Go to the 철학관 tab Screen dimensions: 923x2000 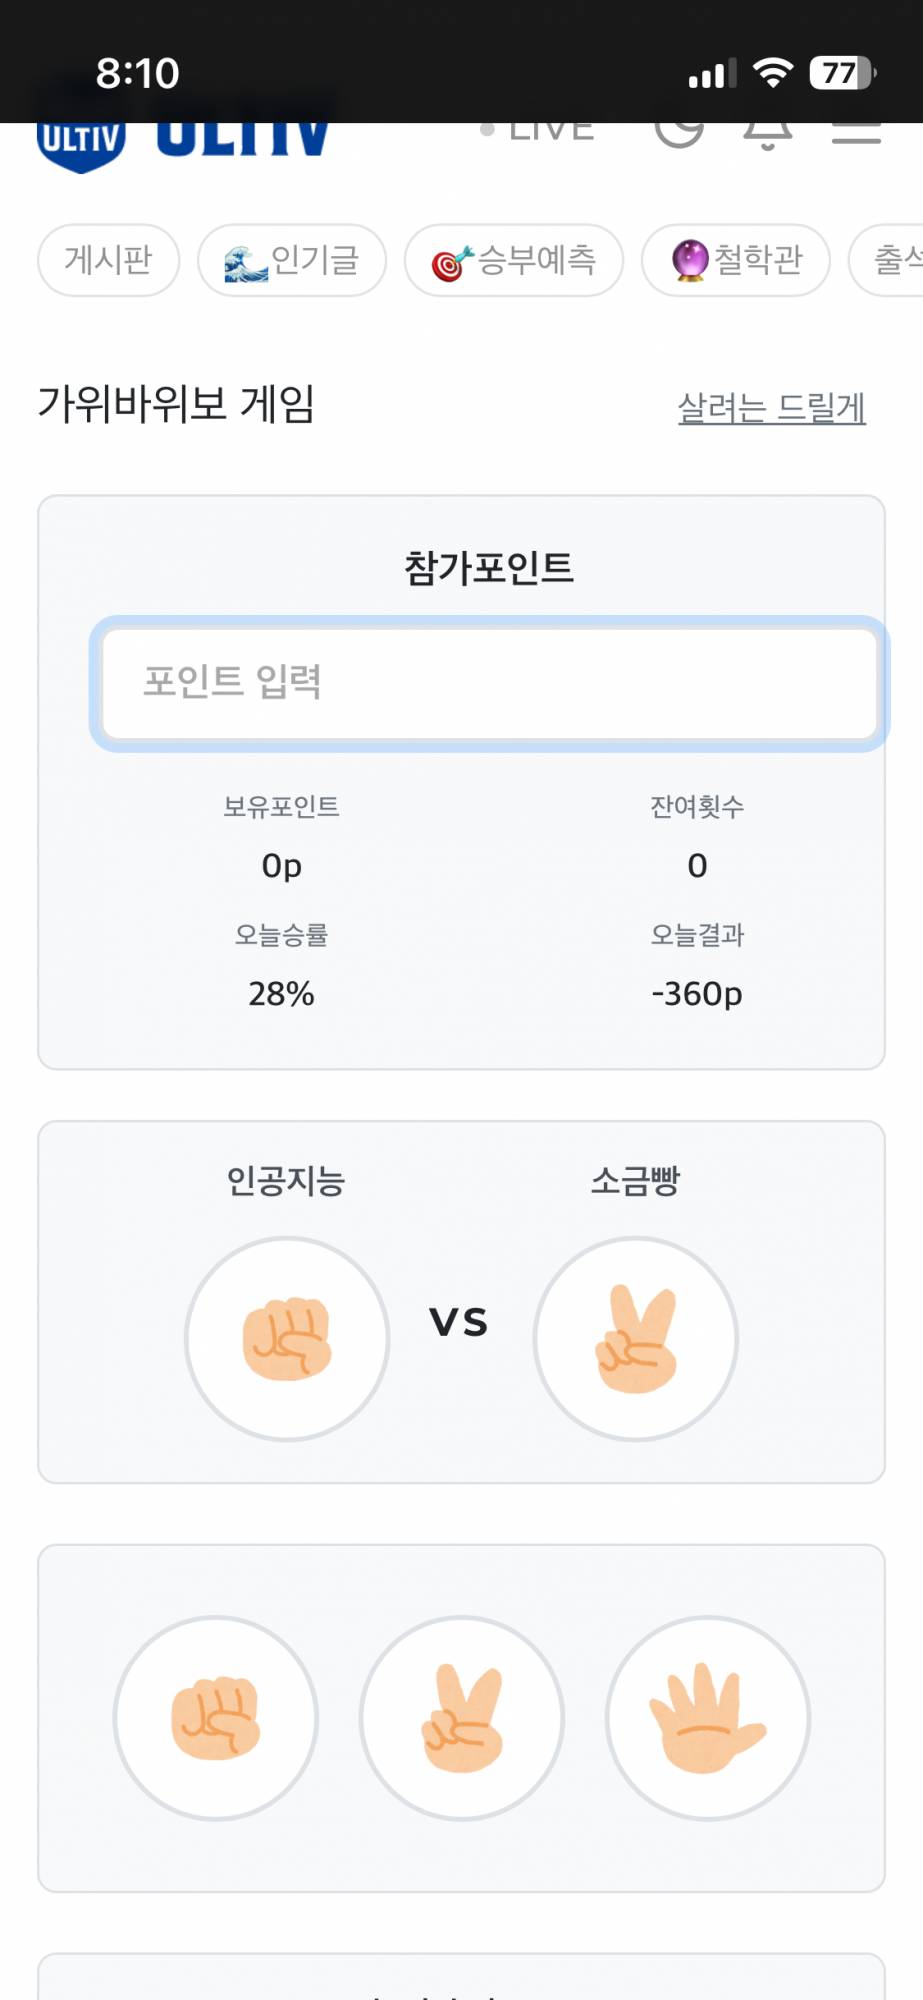(736, 260)
